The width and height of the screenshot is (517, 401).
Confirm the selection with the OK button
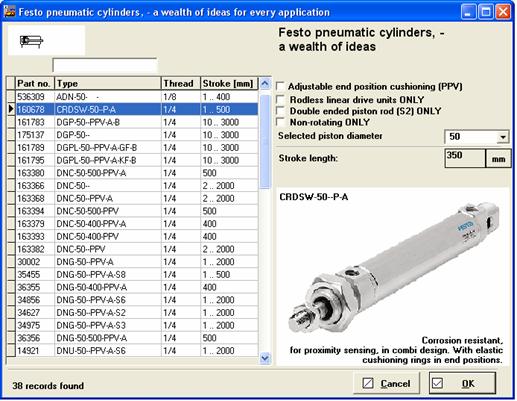462,383
